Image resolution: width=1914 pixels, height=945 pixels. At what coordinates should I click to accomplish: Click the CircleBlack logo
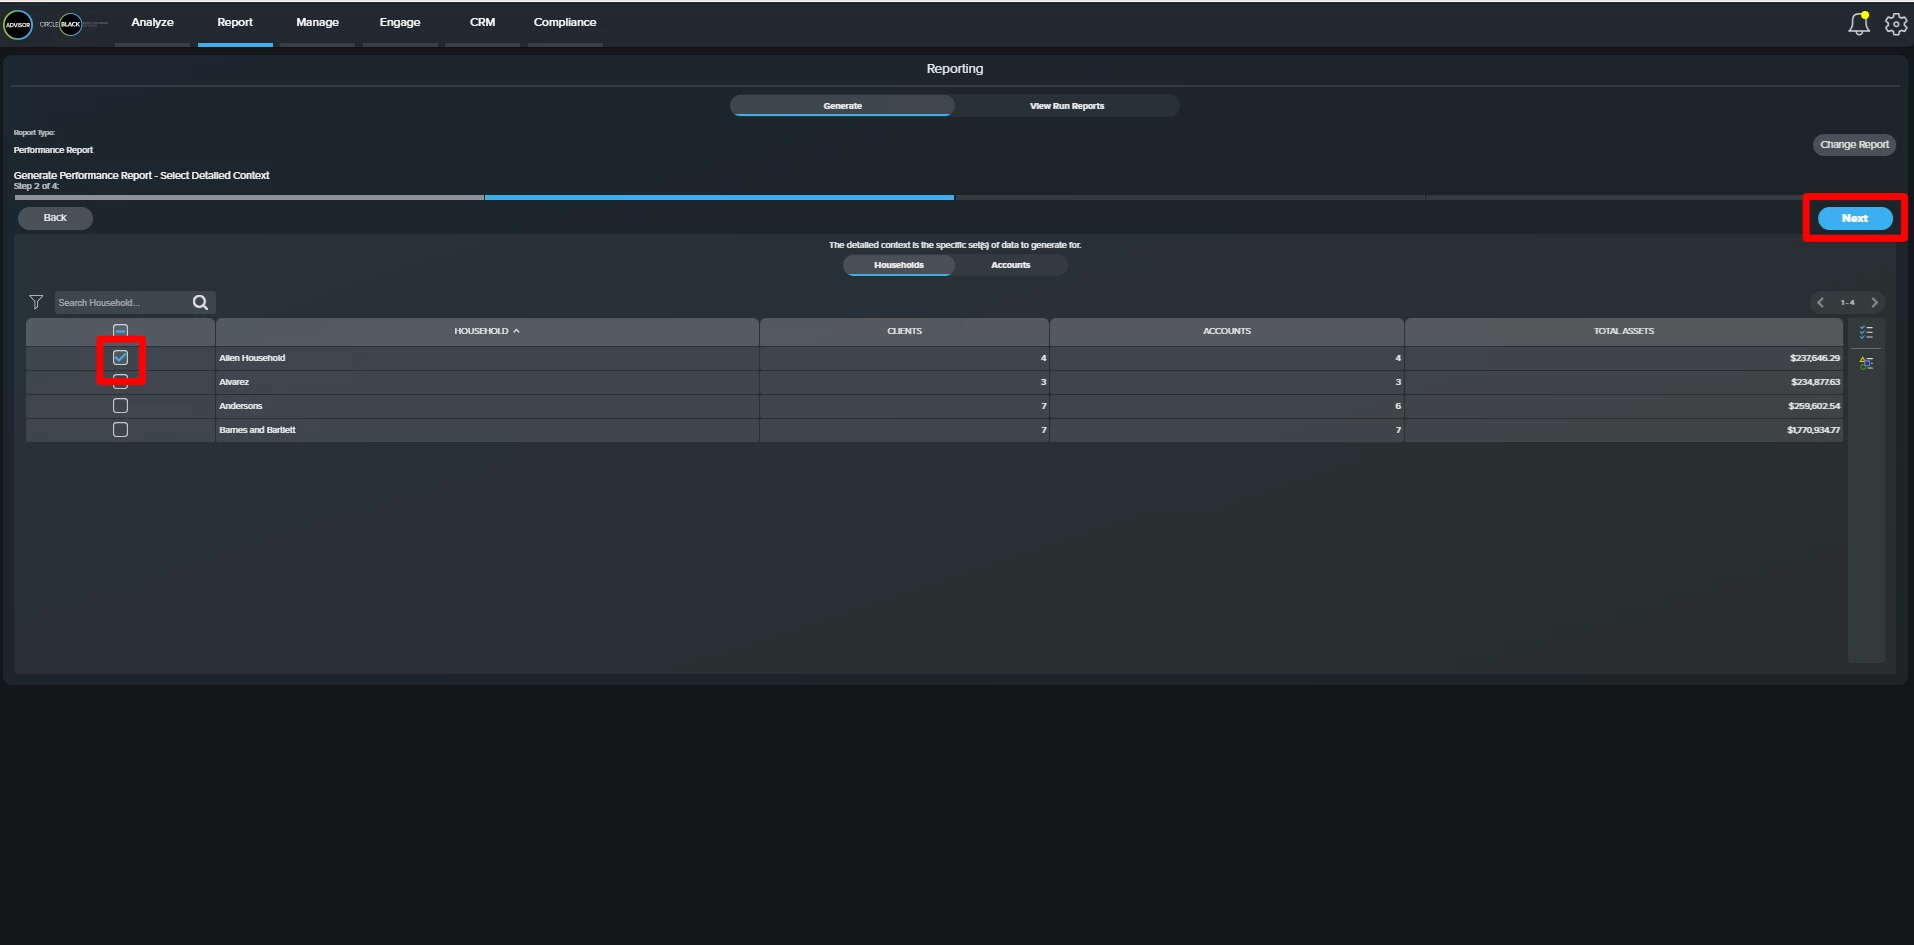tap(72, 24)
